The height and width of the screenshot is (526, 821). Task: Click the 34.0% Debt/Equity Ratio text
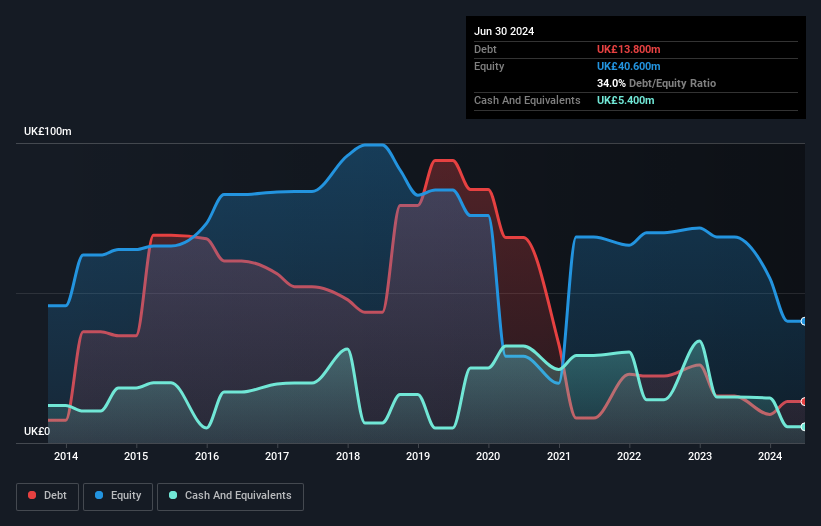tap(656, 83)
